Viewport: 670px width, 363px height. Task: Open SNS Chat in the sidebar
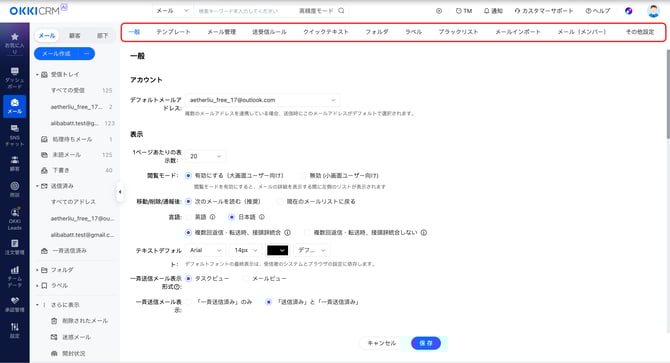(15, 135)
